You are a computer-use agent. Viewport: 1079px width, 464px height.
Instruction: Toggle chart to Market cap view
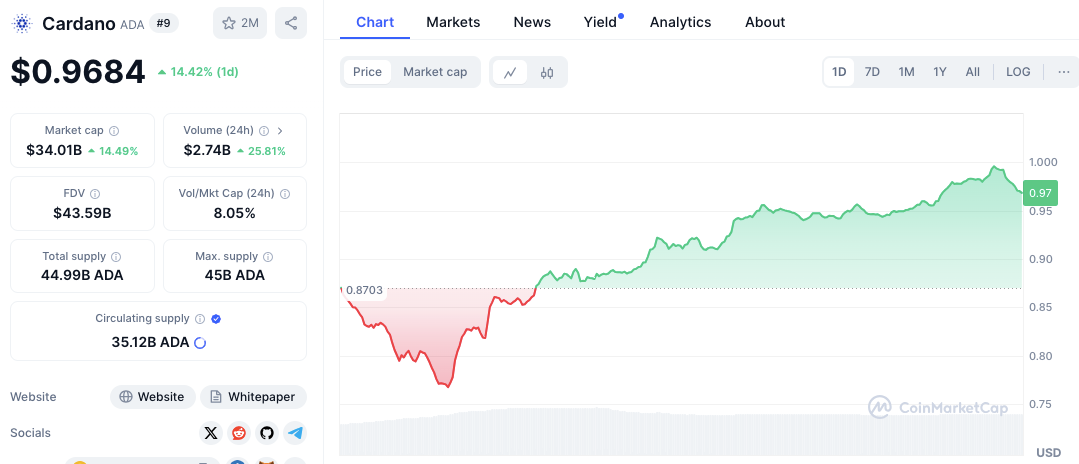[x=435, y=72]
